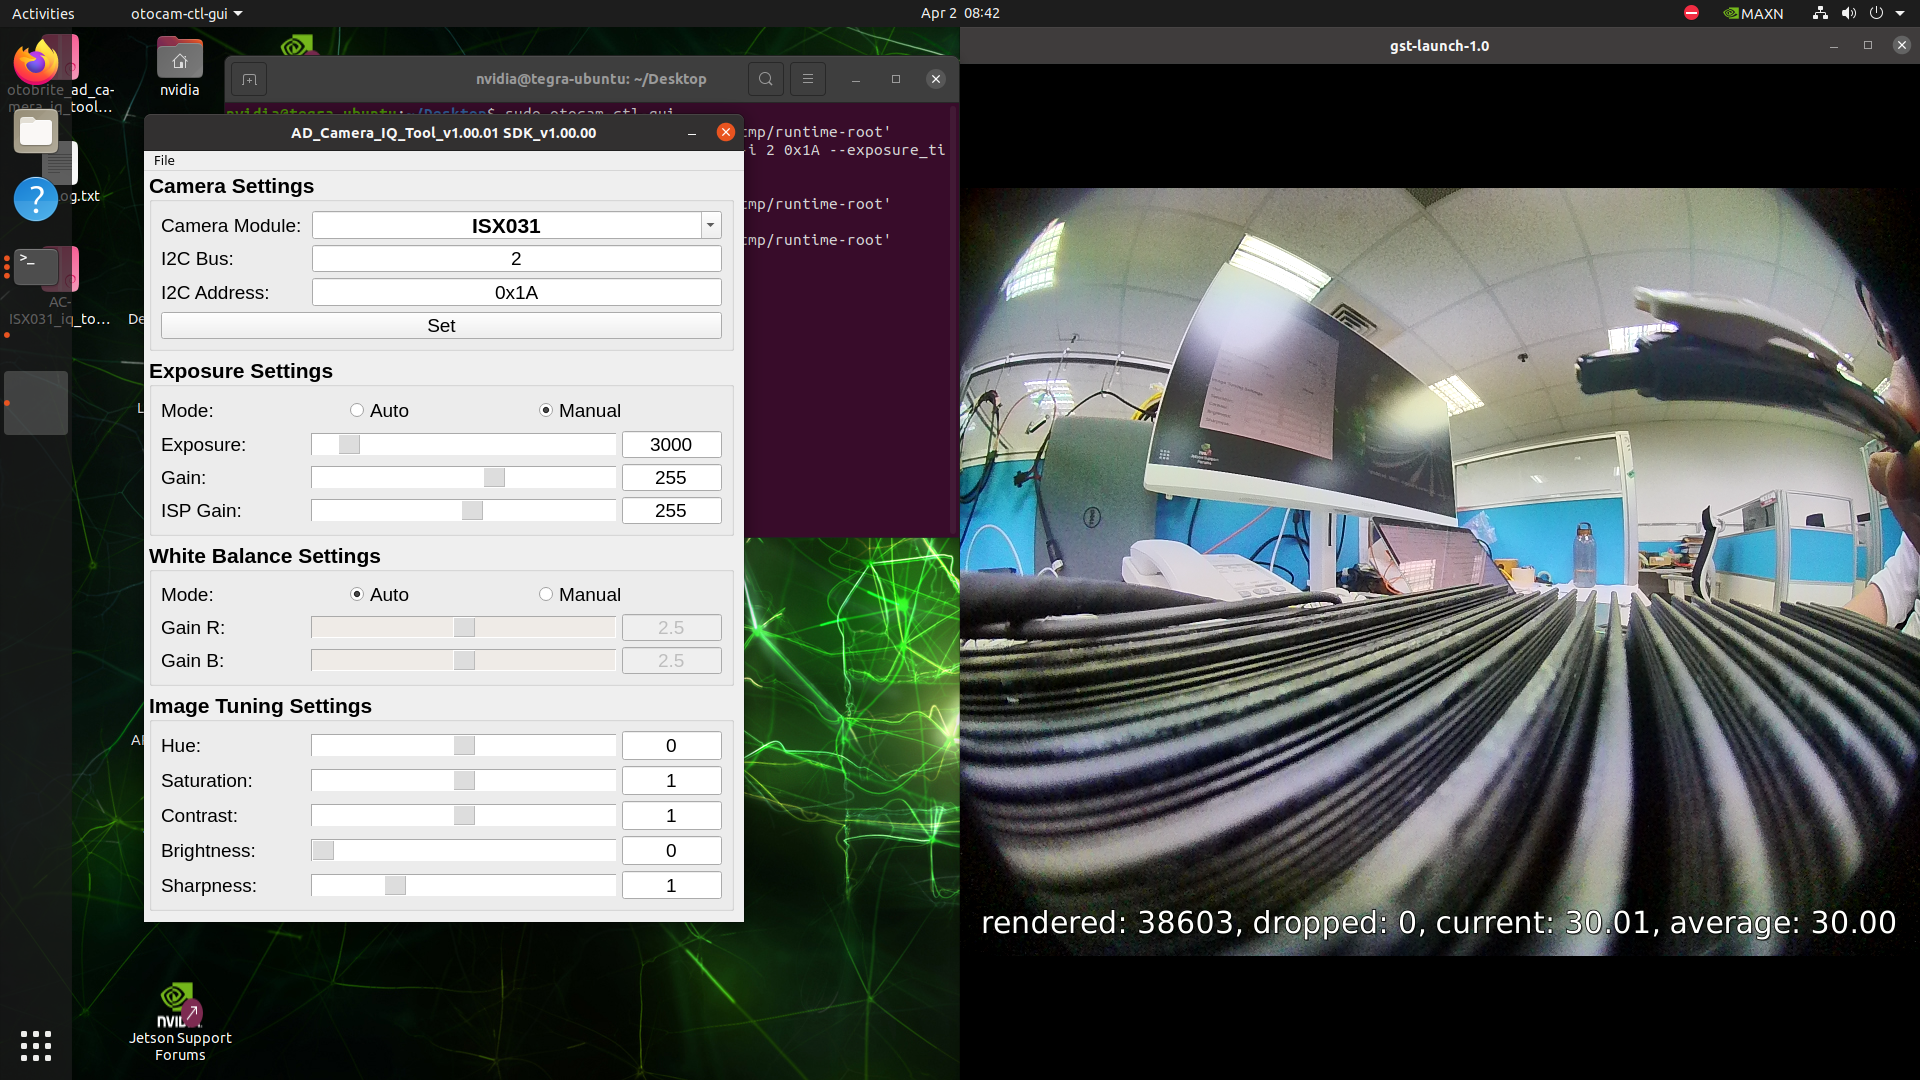This screenshot has height=1080, width=1920.
Task: Click Activities in top bar
Action: 43,14
